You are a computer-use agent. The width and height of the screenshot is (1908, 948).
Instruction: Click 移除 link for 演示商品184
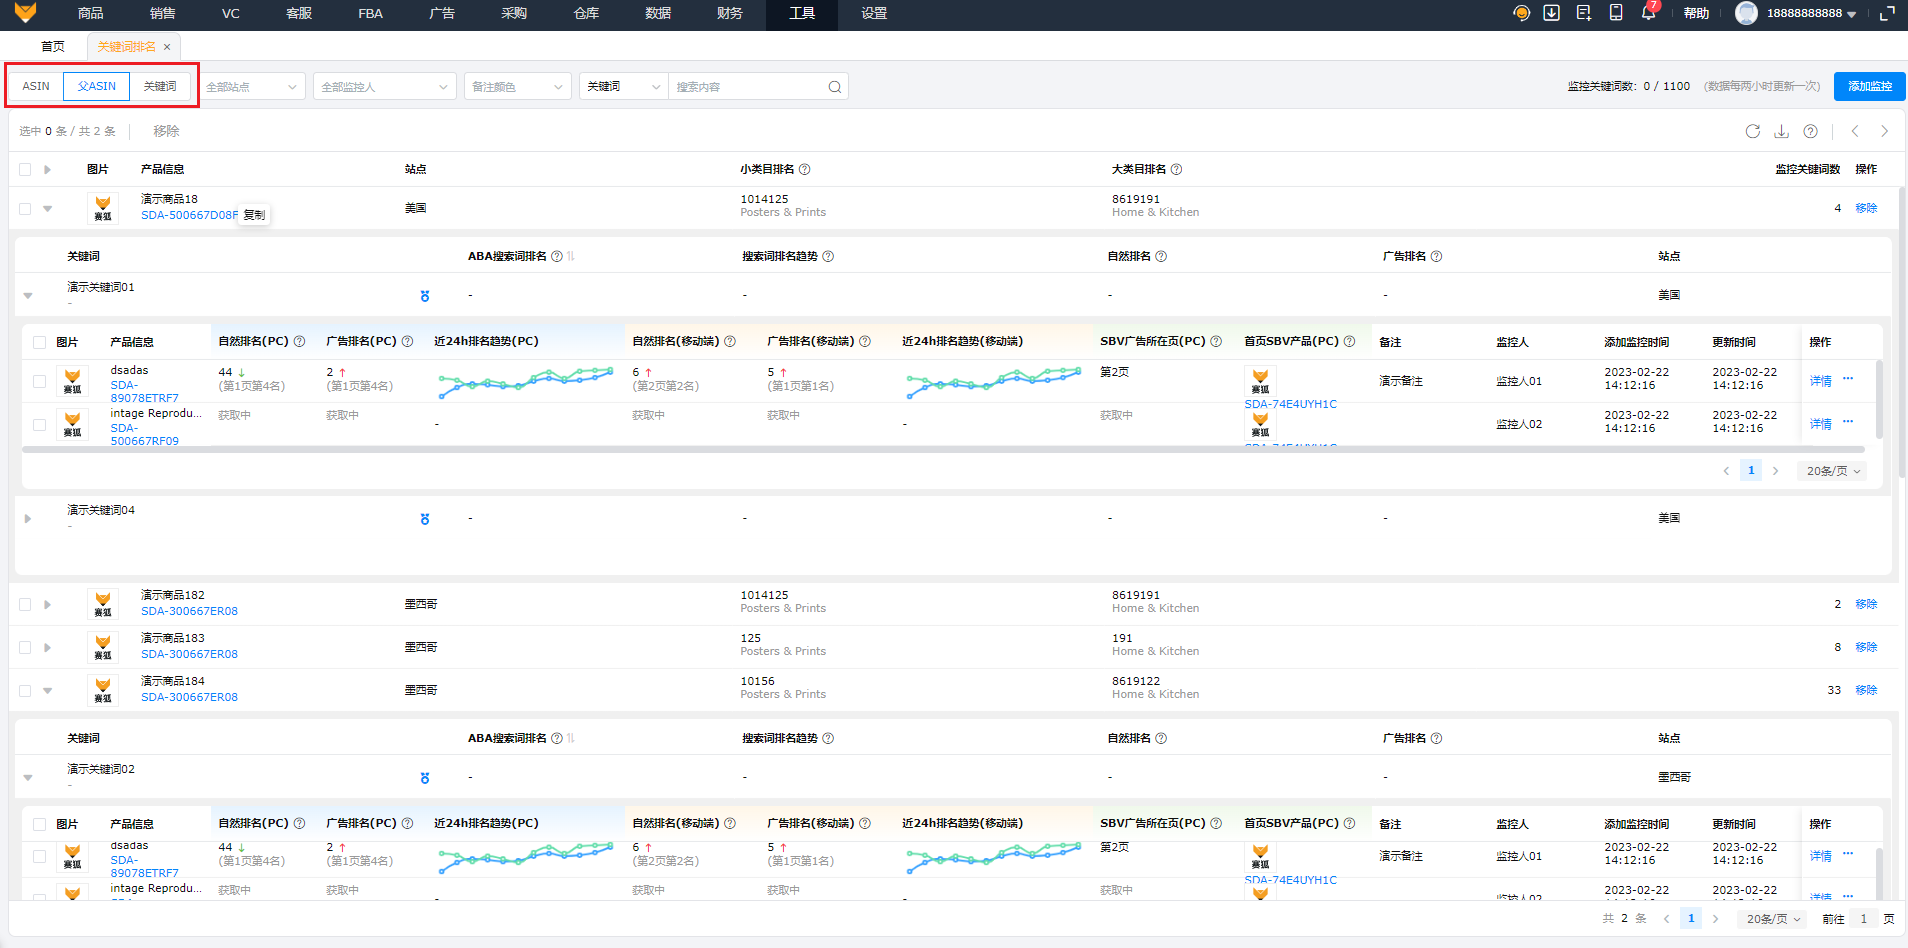tap(1866, 690)
